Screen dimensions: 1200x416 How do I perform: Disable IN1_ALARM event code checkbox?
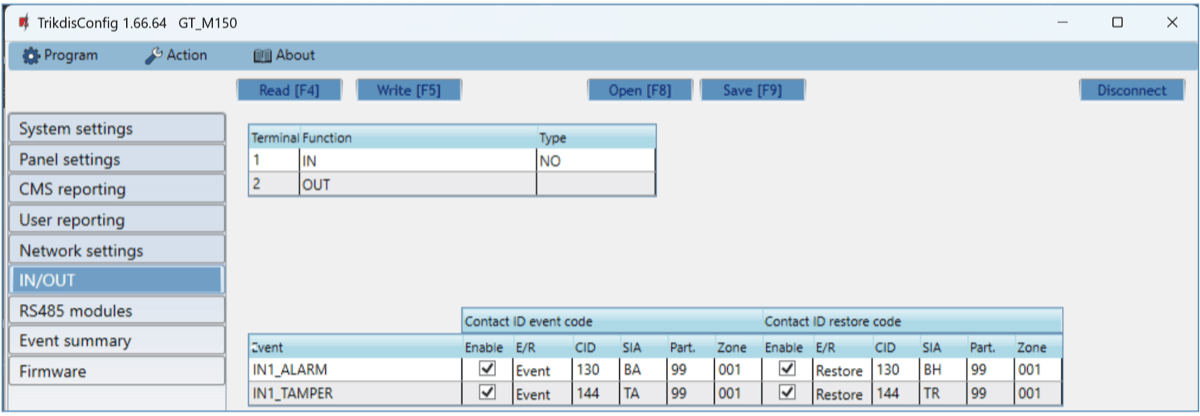click(x=487, y=370)
